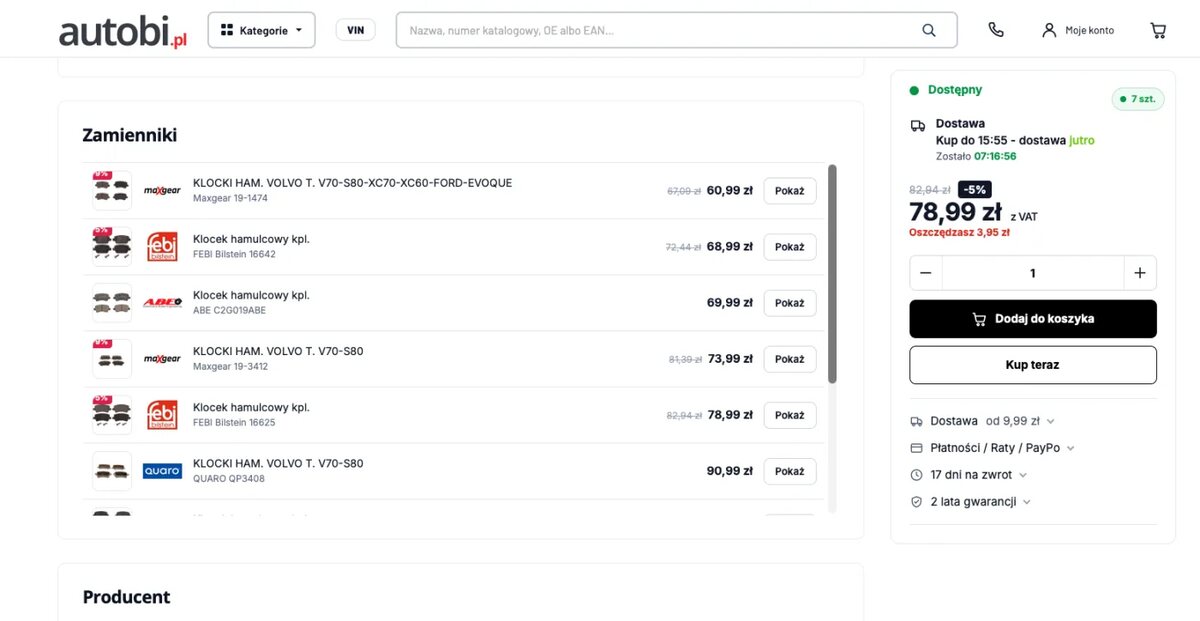
Task: Open the shopping cart icon
Action: 1158,30
